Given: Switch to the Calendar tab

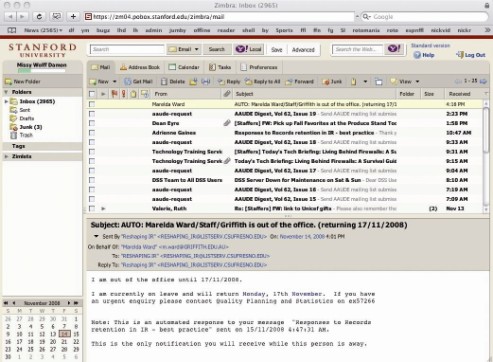Looking at the screenshot, I should (184, 67).
